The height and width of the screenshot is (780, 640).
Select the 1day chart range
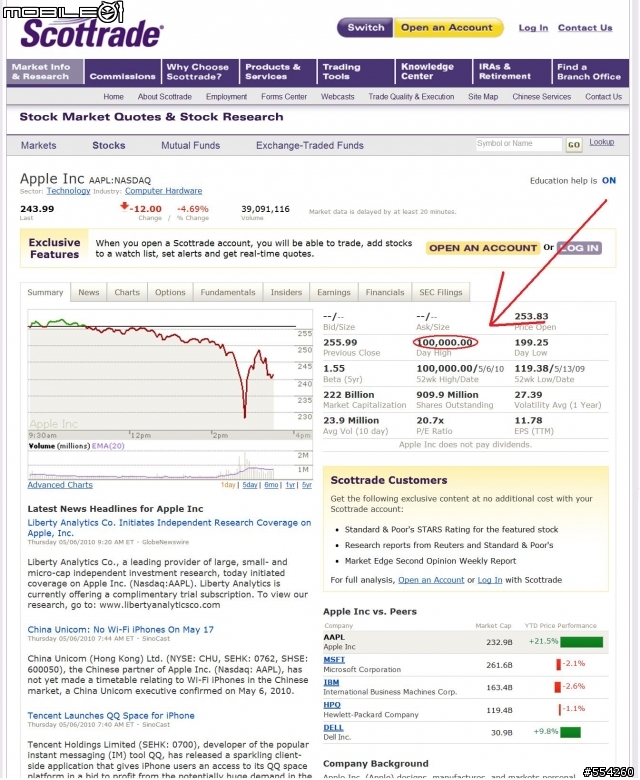point(228,485)
